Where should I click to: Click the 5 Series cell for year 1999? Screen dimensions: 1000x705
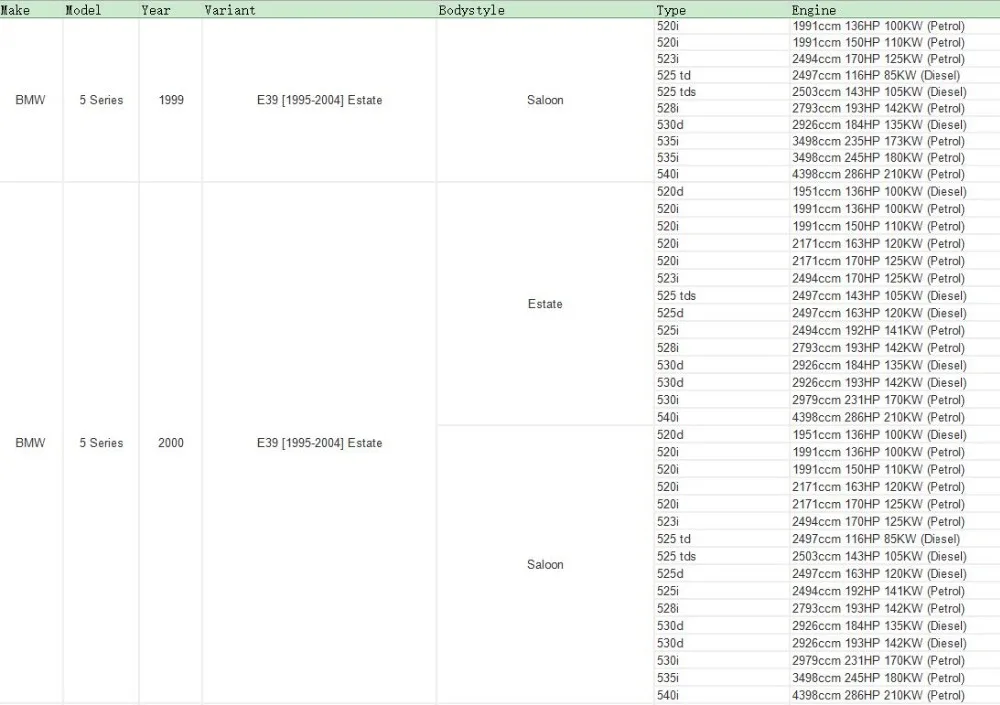tap(101, 100)
